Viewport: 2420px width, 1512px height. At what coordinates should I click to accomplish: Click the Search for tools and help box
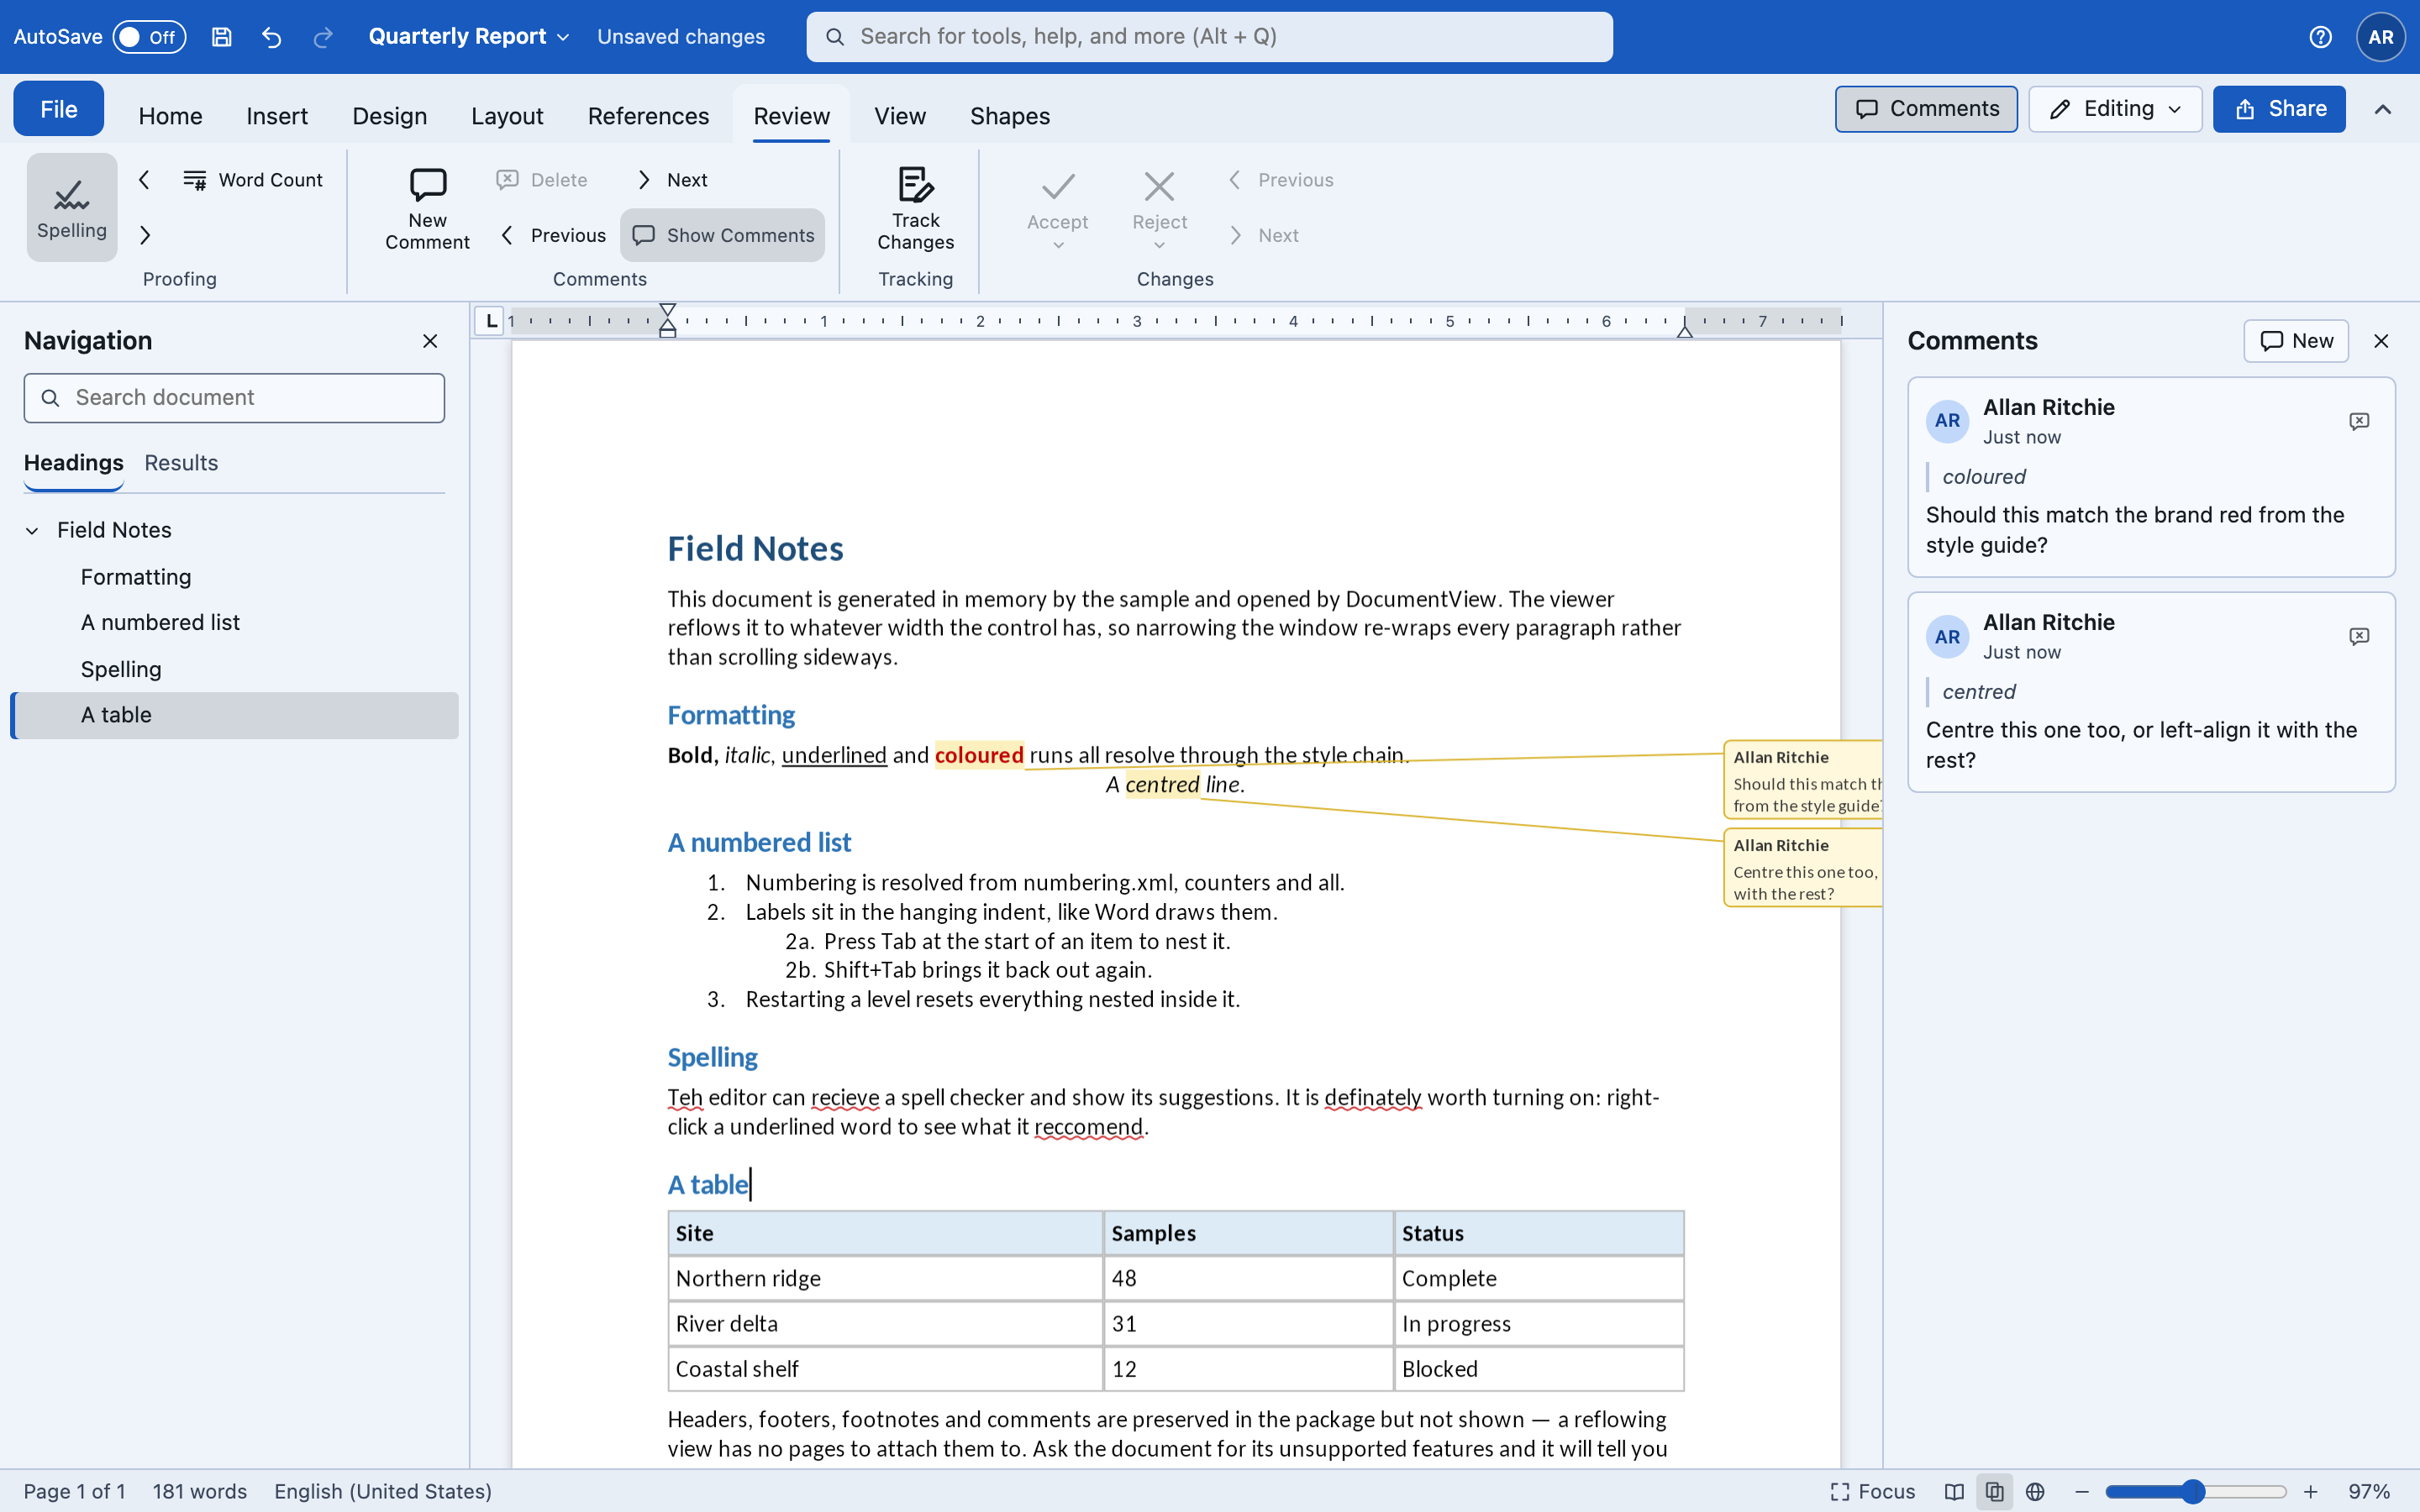pos(1209,37)
